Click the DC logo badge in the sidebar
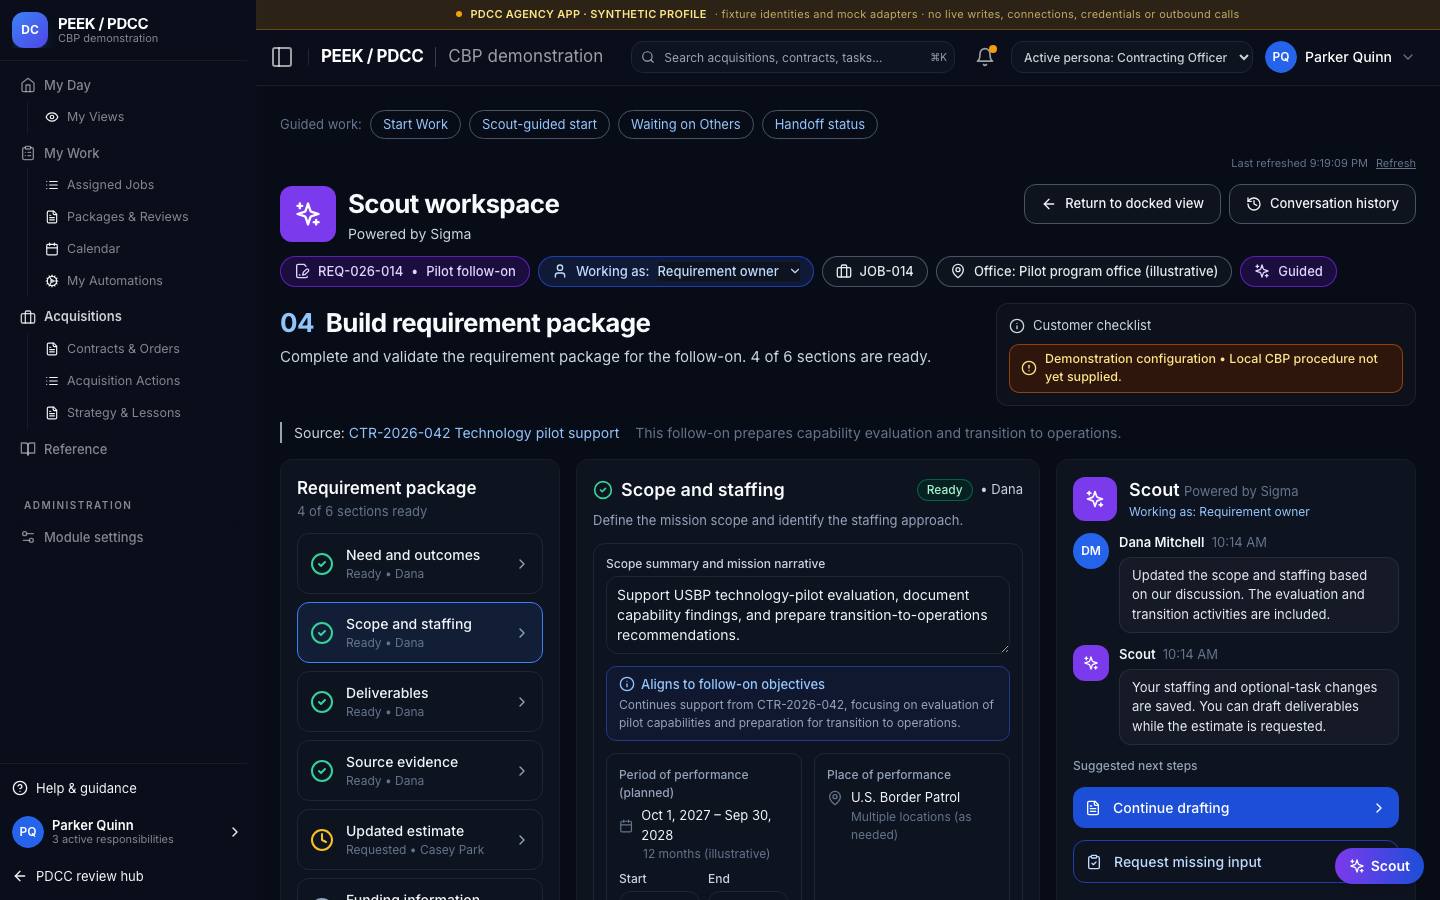The image size is (1440, 900). 30,30
